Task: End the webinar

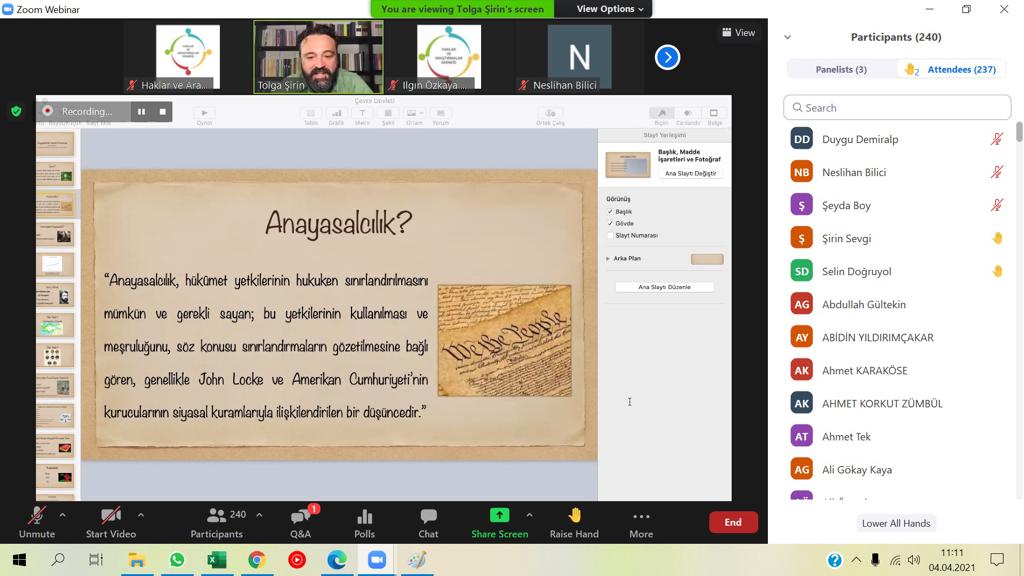Action: tap(733, 522)
